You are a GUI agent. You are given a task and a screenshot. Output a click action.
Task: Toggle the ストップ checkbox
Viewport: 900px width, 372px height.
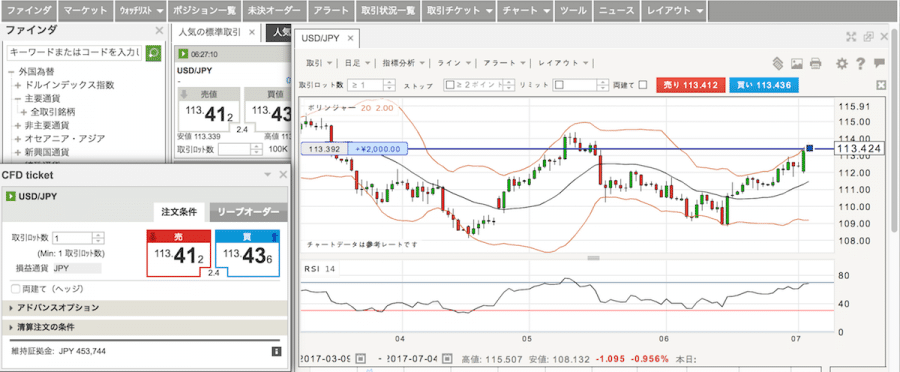[450, 85]
